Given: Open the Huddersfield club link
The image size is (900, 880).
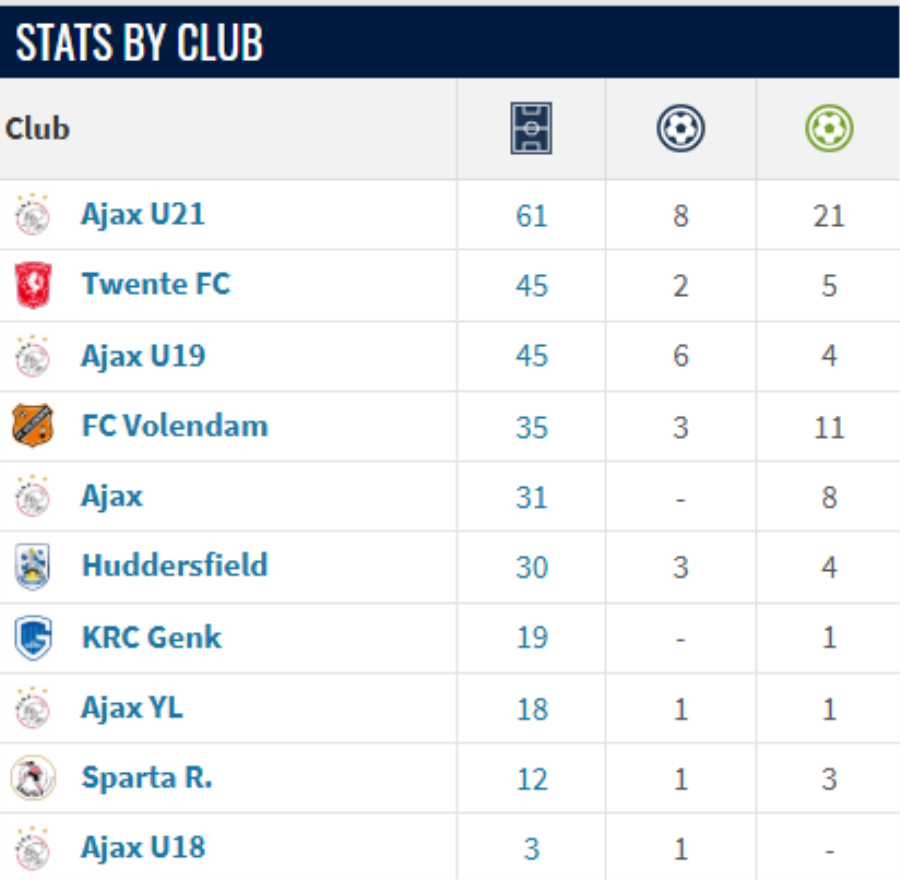Looking at the screenshot, I should tap(175, 565).
